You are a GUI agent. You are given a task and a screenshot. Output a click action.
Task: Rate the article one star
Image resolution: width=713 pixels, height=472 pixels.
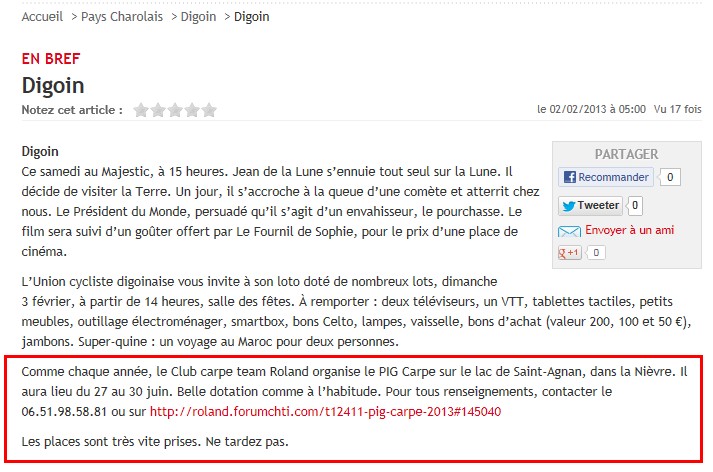pyautogui.click(x=141, y=110)
